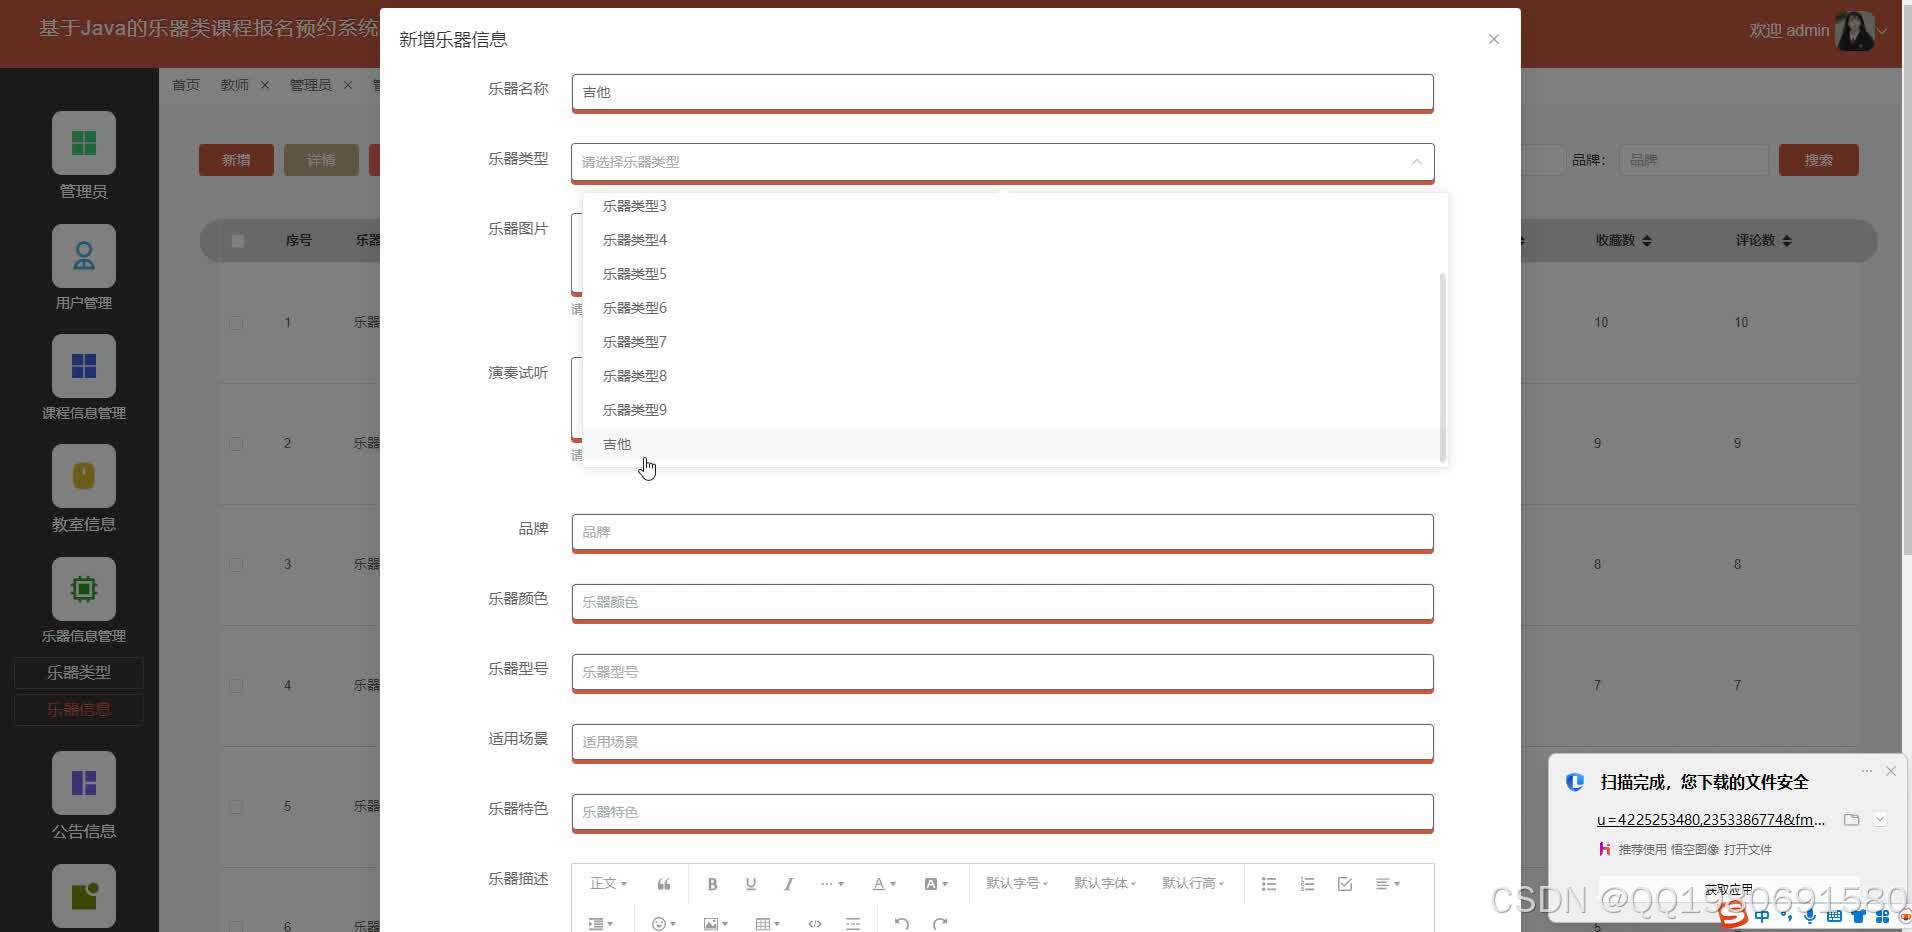Open more text styles ellipsis dropdown
1912x932 pixels.
[x=832, y=884]
